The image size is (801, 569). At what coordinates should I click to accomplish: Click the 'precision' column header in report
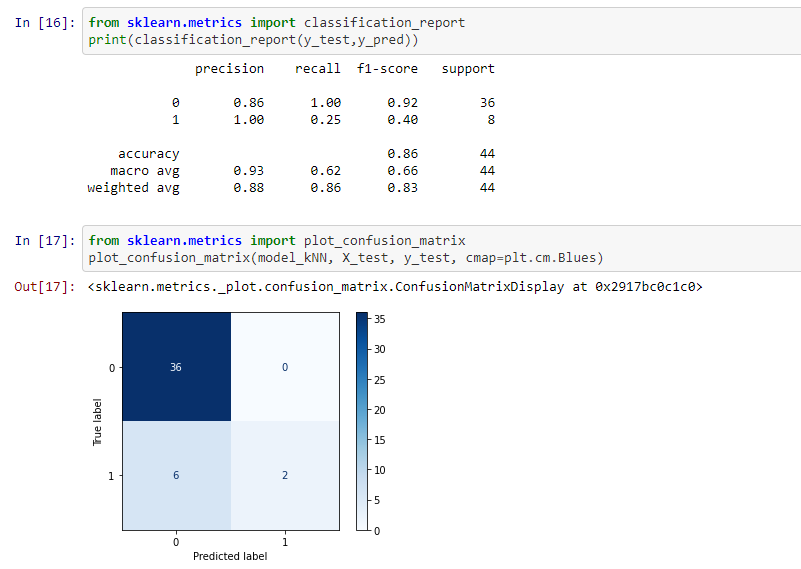229,69
